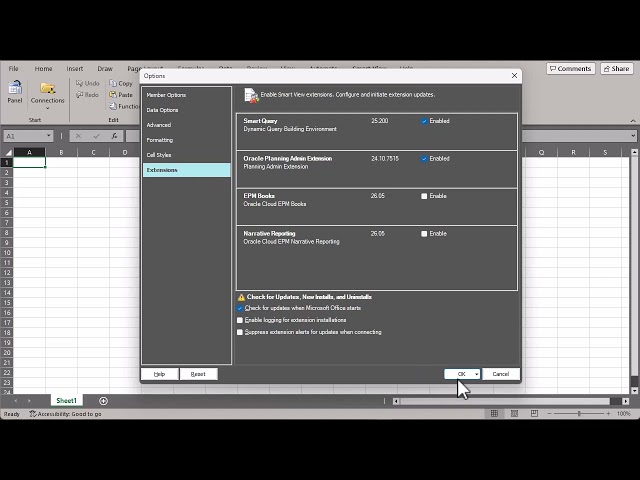
Task: Select Member Options in Options sidebar
Action: [x=187, y=95]
